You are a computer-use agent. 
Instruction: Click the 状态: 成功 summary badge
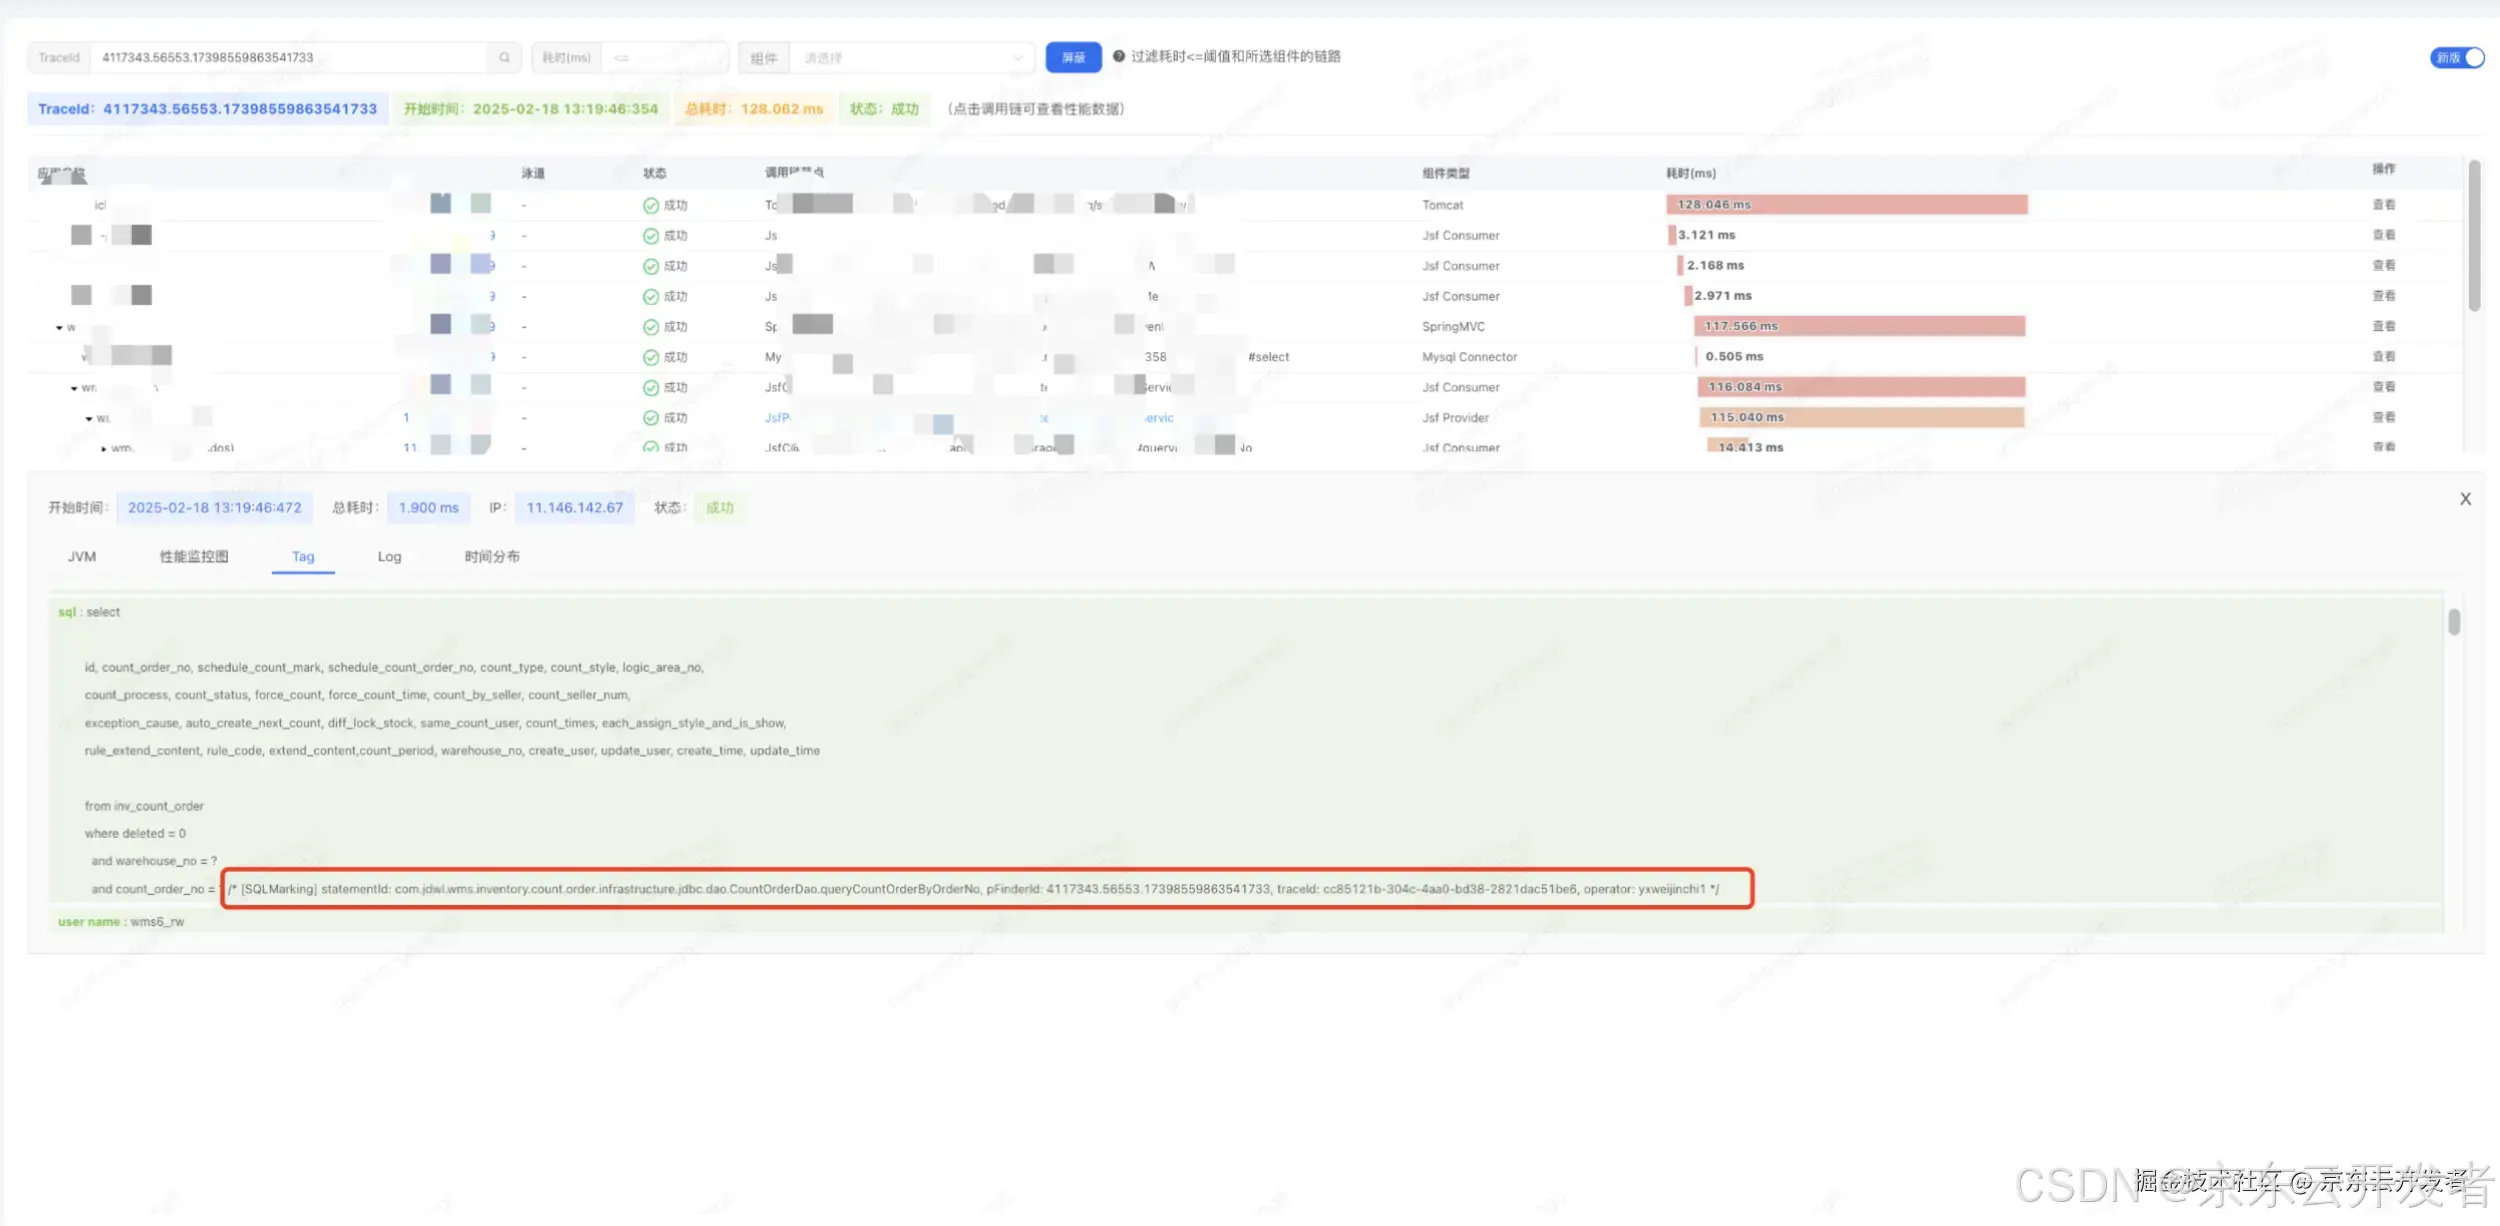point(884,109)
